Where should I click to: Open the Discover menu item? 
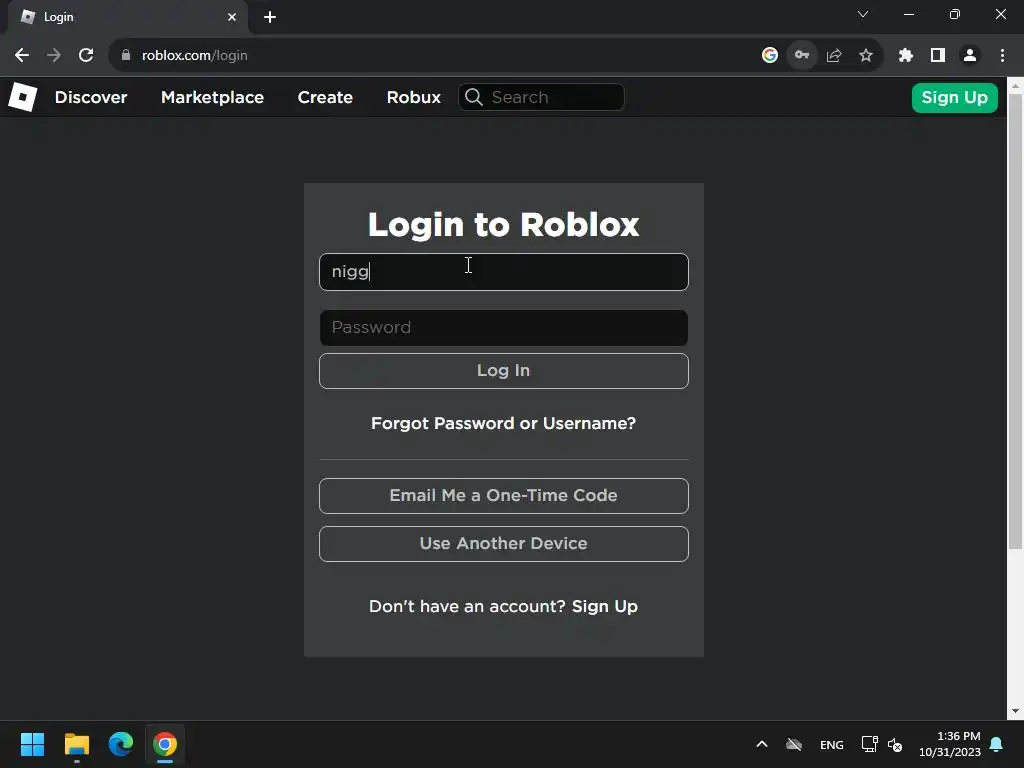coord(91,97)
